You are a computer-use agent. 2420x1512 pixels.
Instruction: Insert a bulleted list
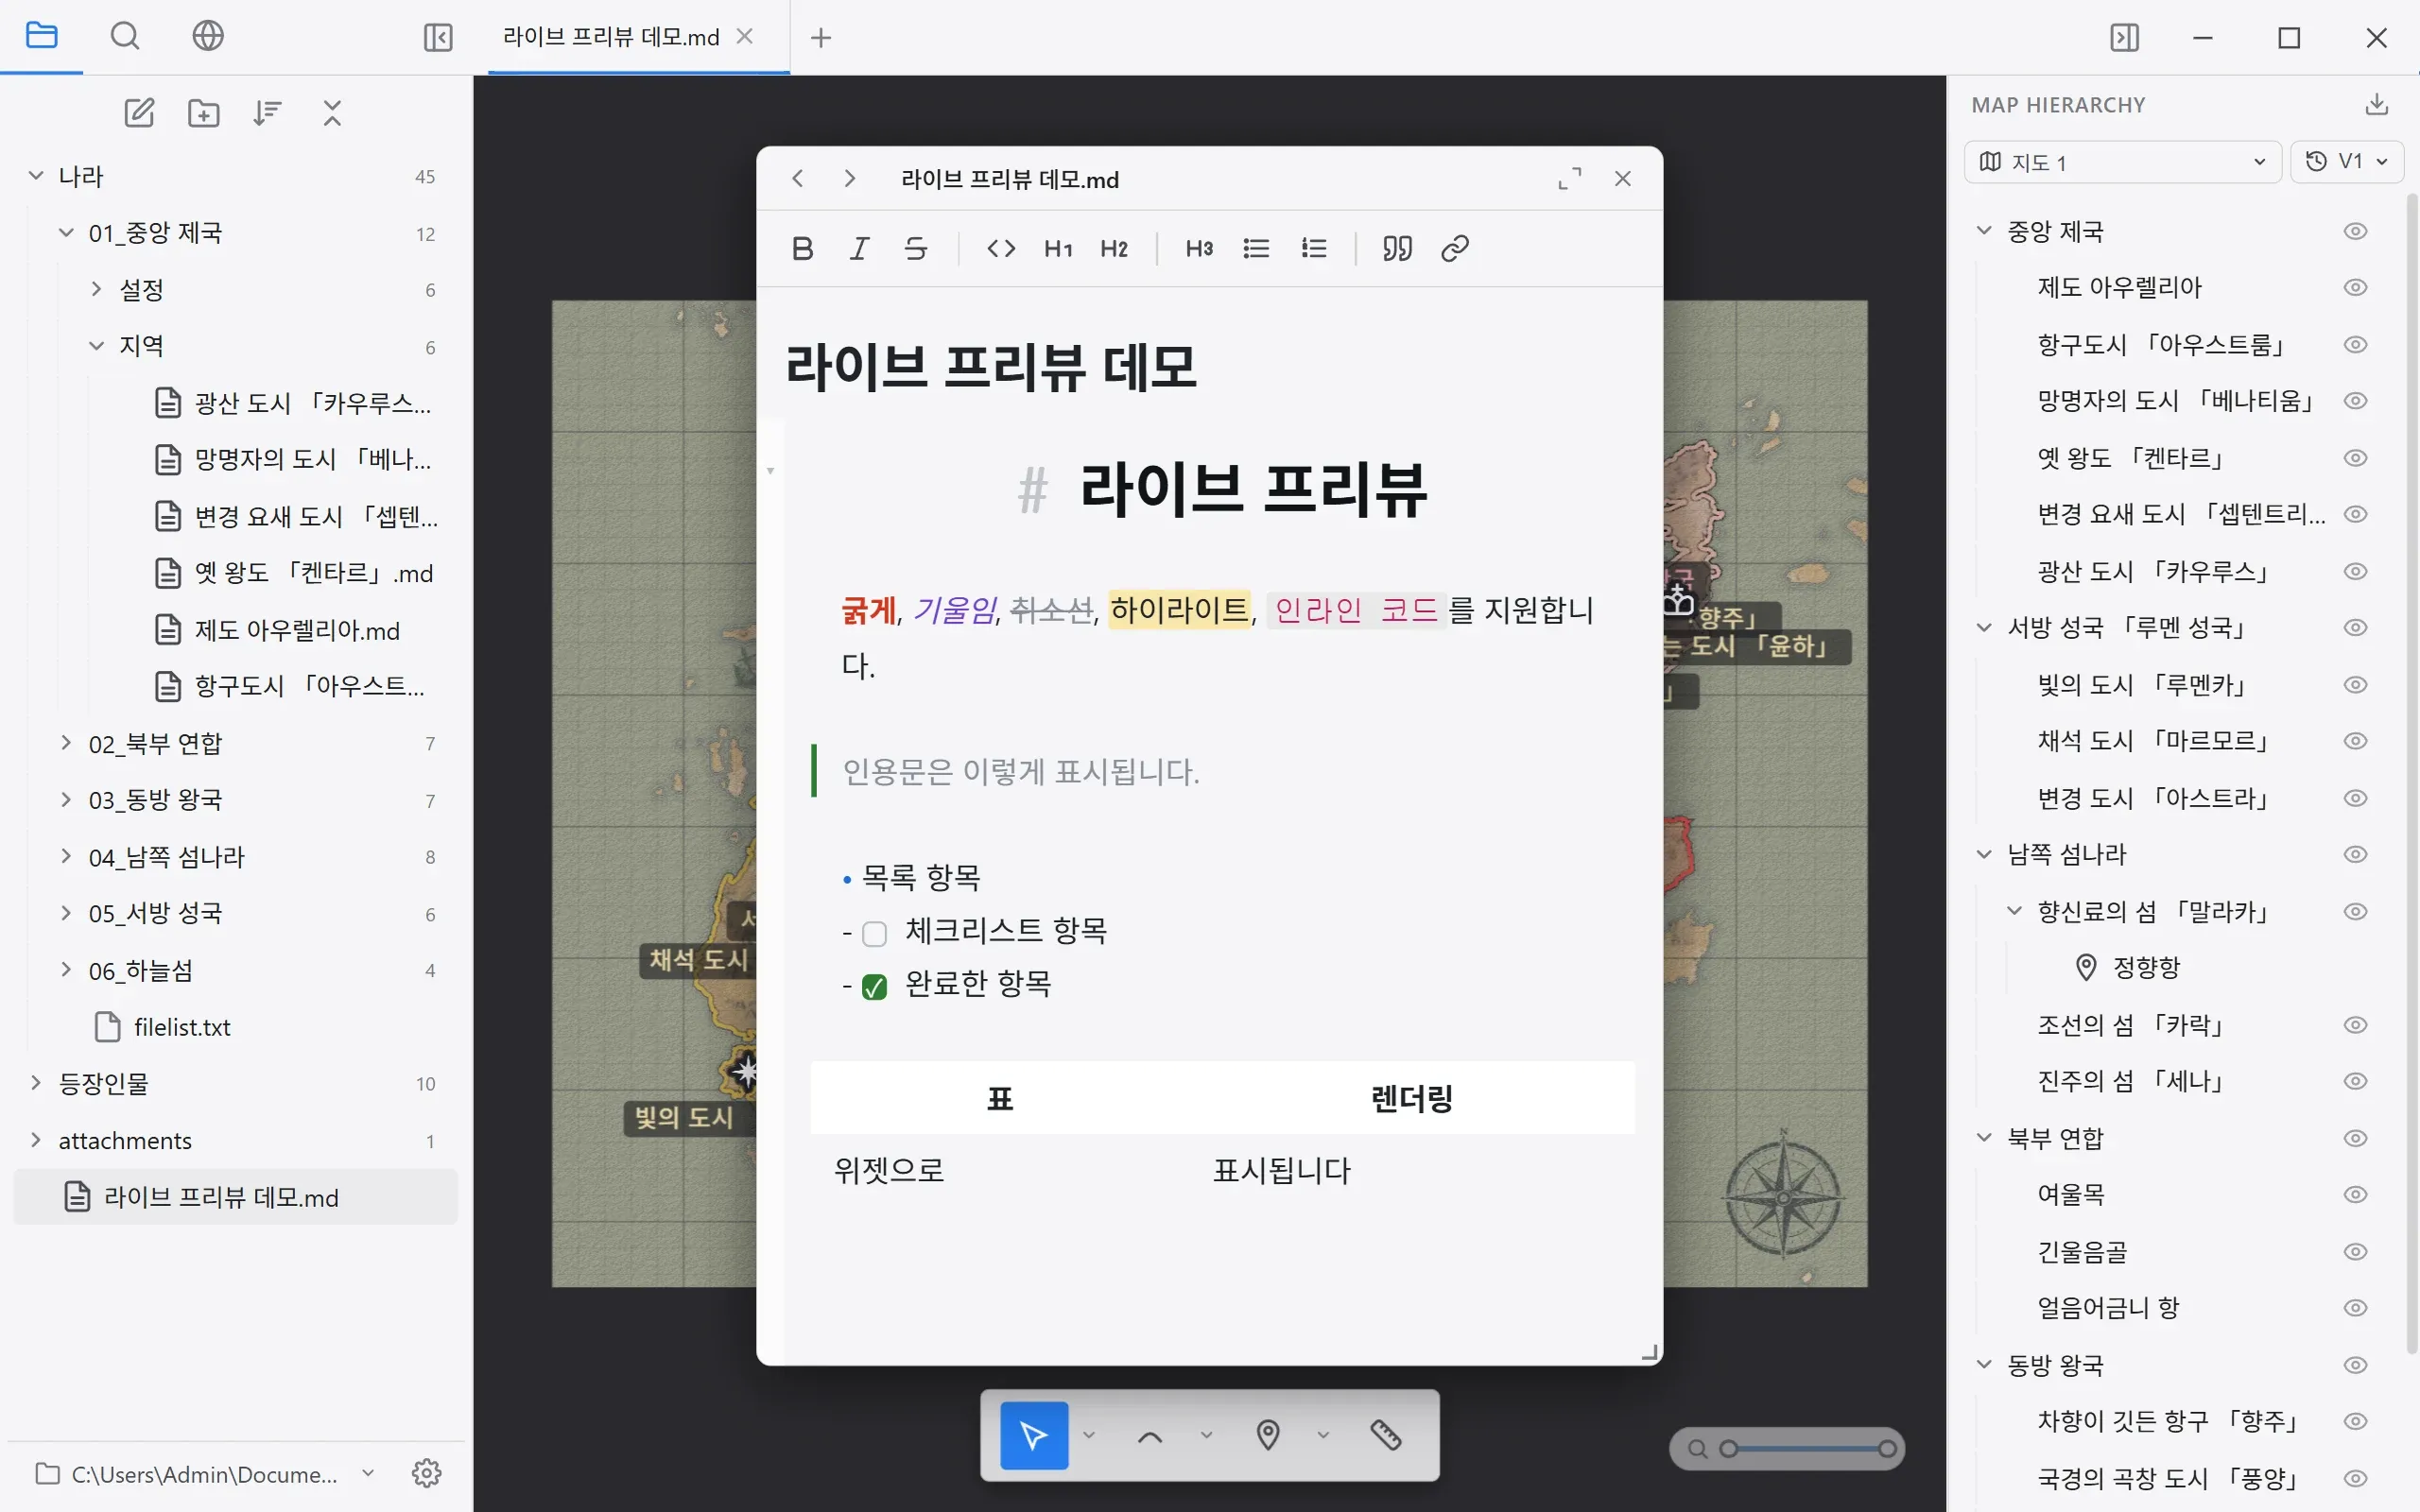1256,248
